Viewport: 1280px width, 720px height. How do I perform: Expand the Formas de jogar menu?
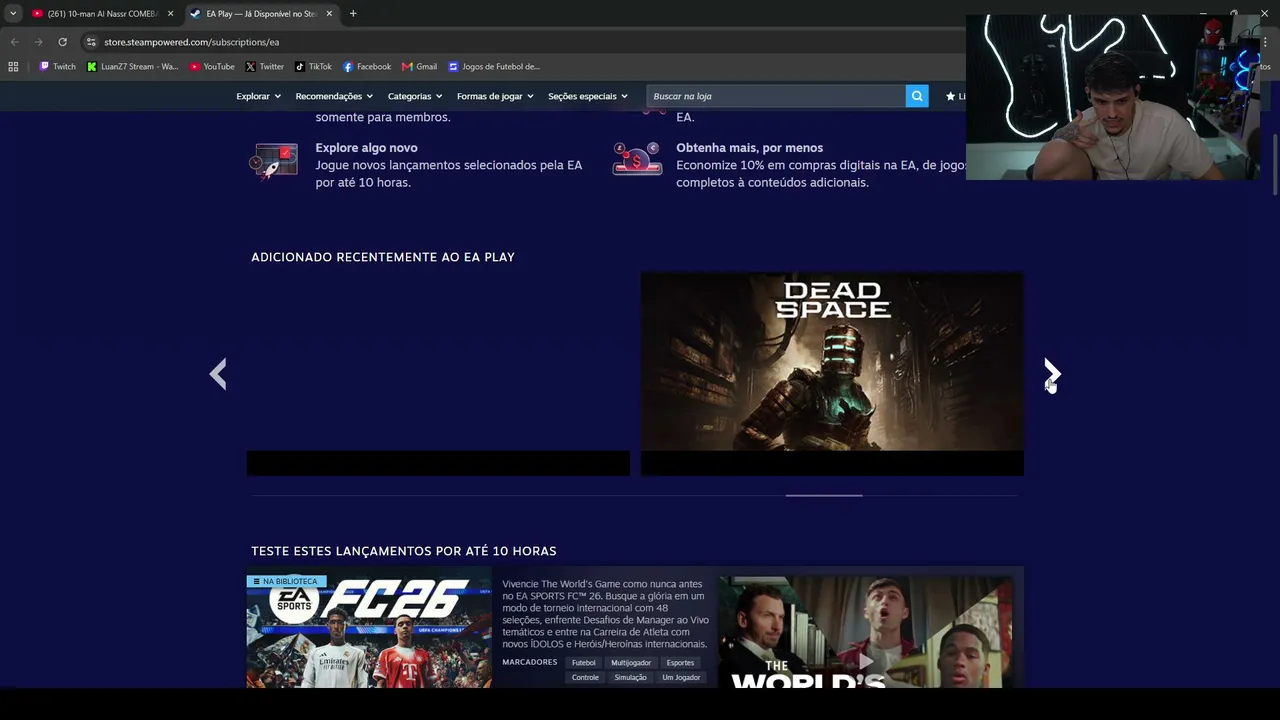[x=495, y=96]
